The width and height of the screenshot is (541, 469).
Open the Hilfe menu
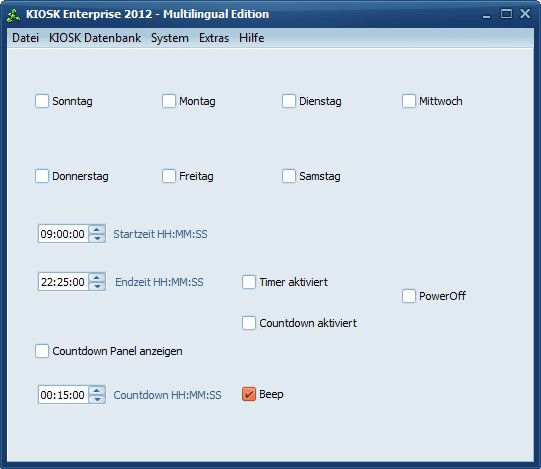click(252, 38)
